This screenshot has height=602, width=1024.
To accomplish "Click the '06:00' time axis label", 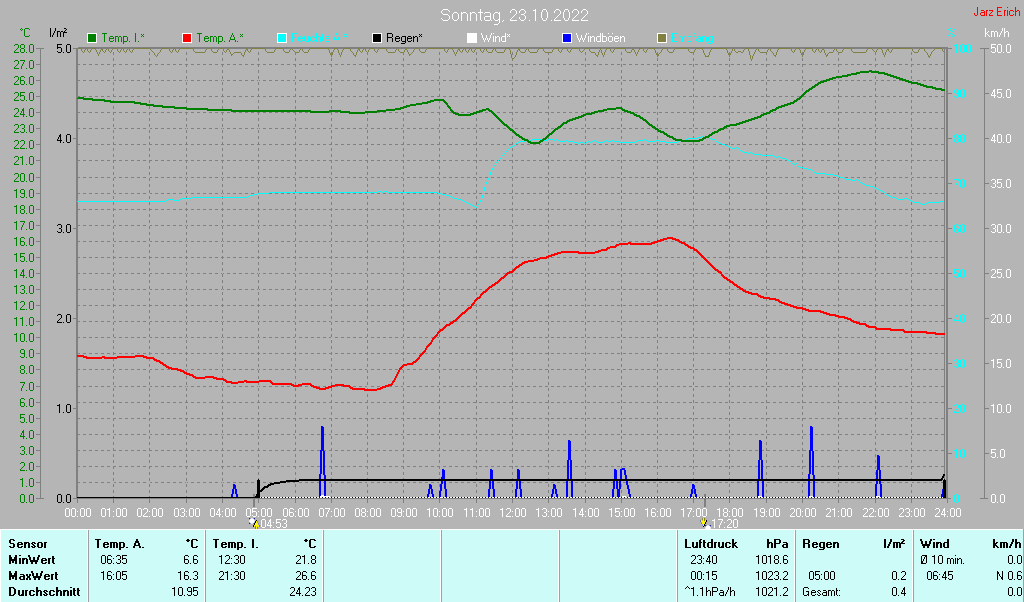I will [x=295, y=513].
